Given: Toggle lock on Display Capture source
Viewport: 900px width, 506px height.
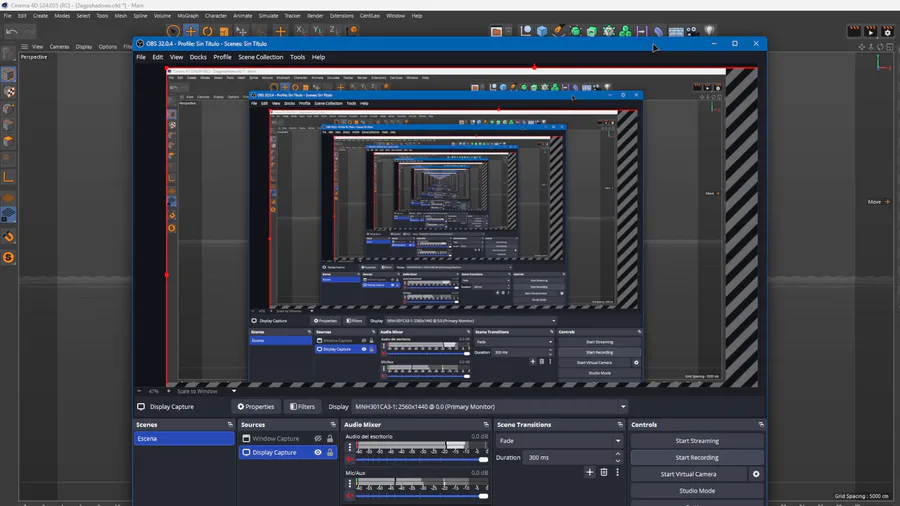Looking at the screenshot, I should pyautogui.click(x=330, y=452).
